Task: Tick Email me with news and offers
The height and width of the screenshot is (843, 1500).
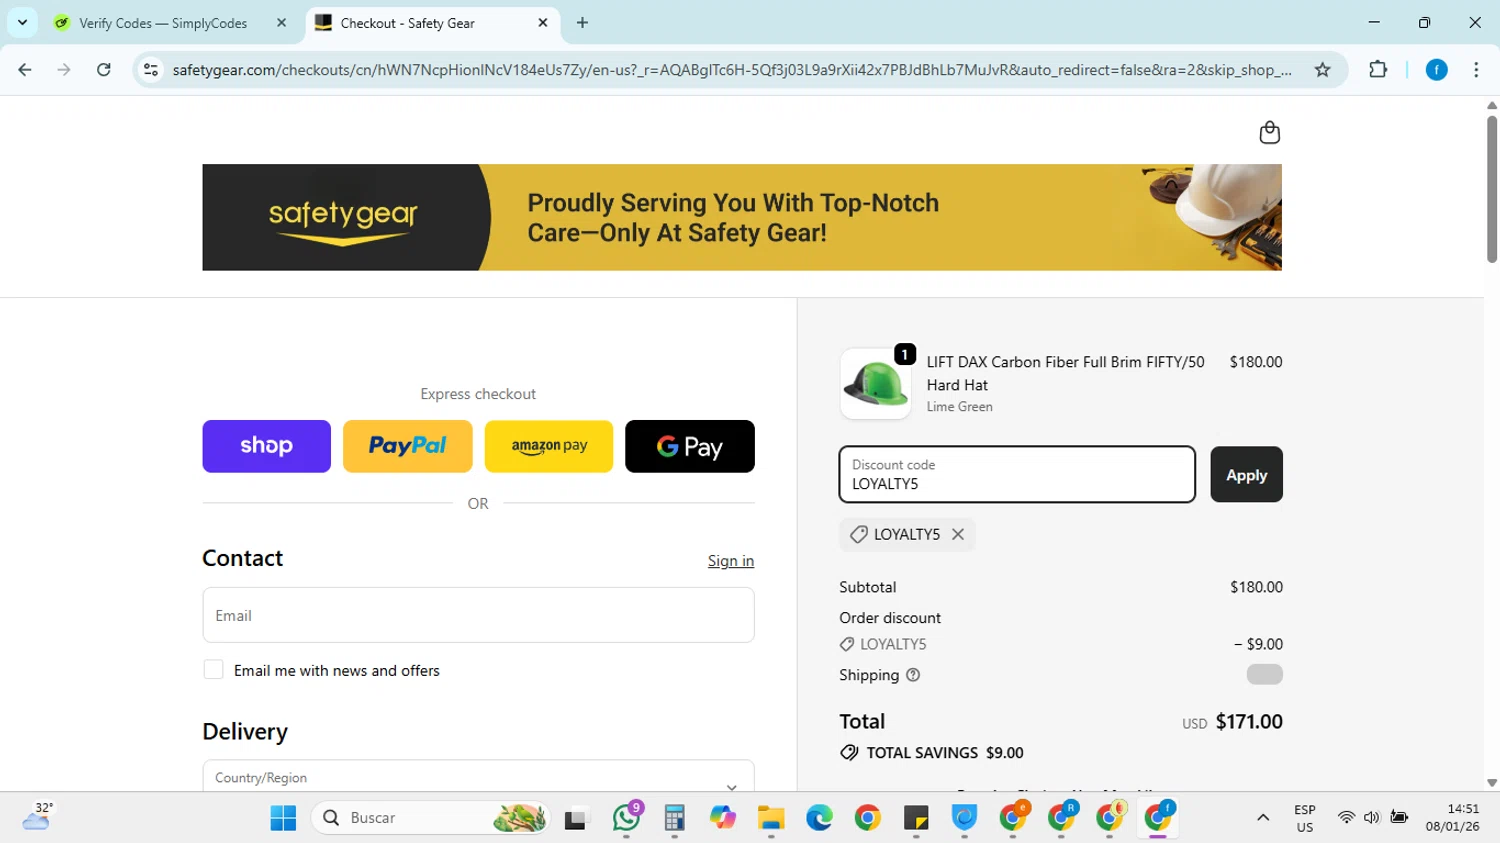Action: point(213,670)
